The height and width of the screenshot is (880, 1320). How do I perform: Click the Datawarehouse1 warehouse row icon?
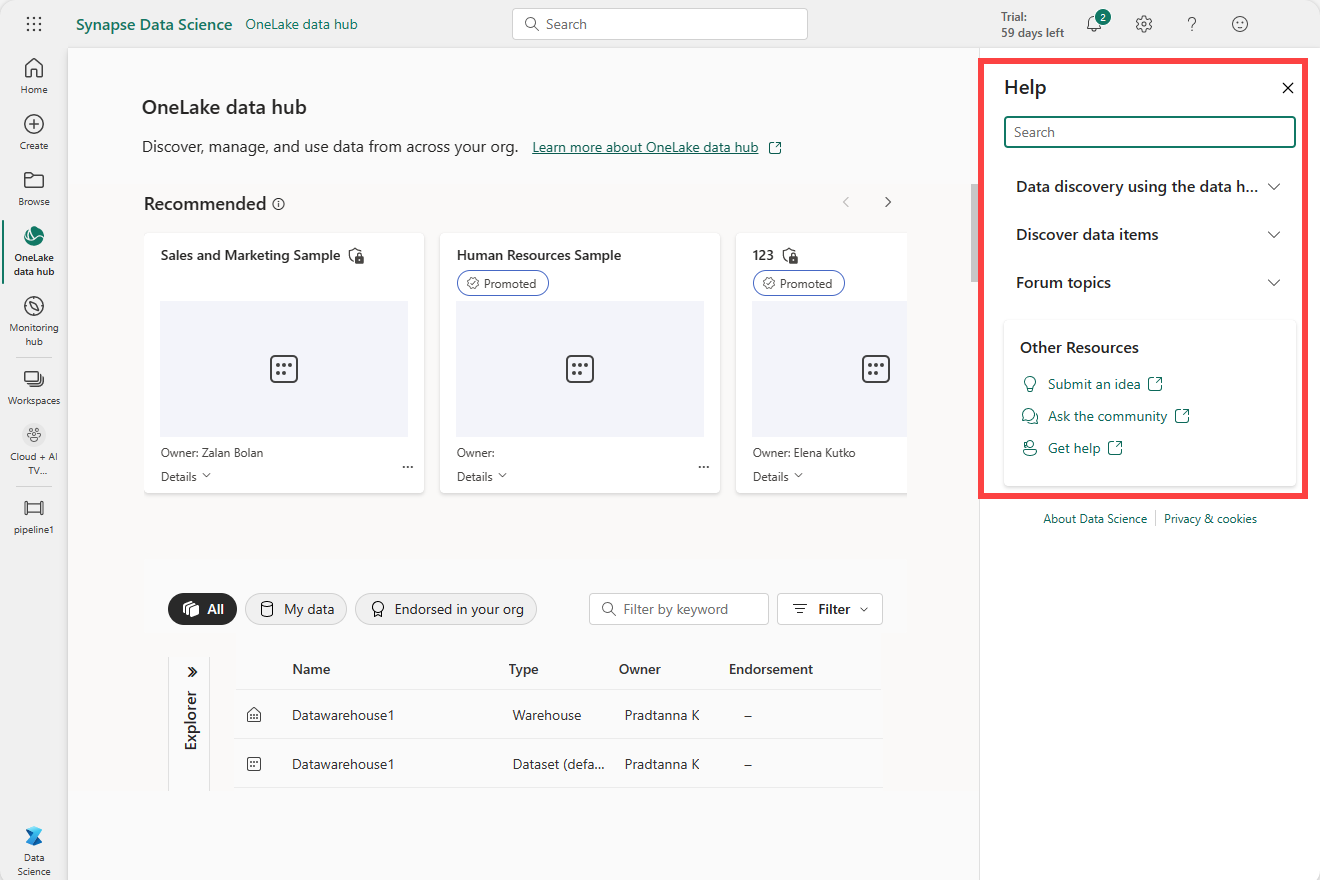254,715
